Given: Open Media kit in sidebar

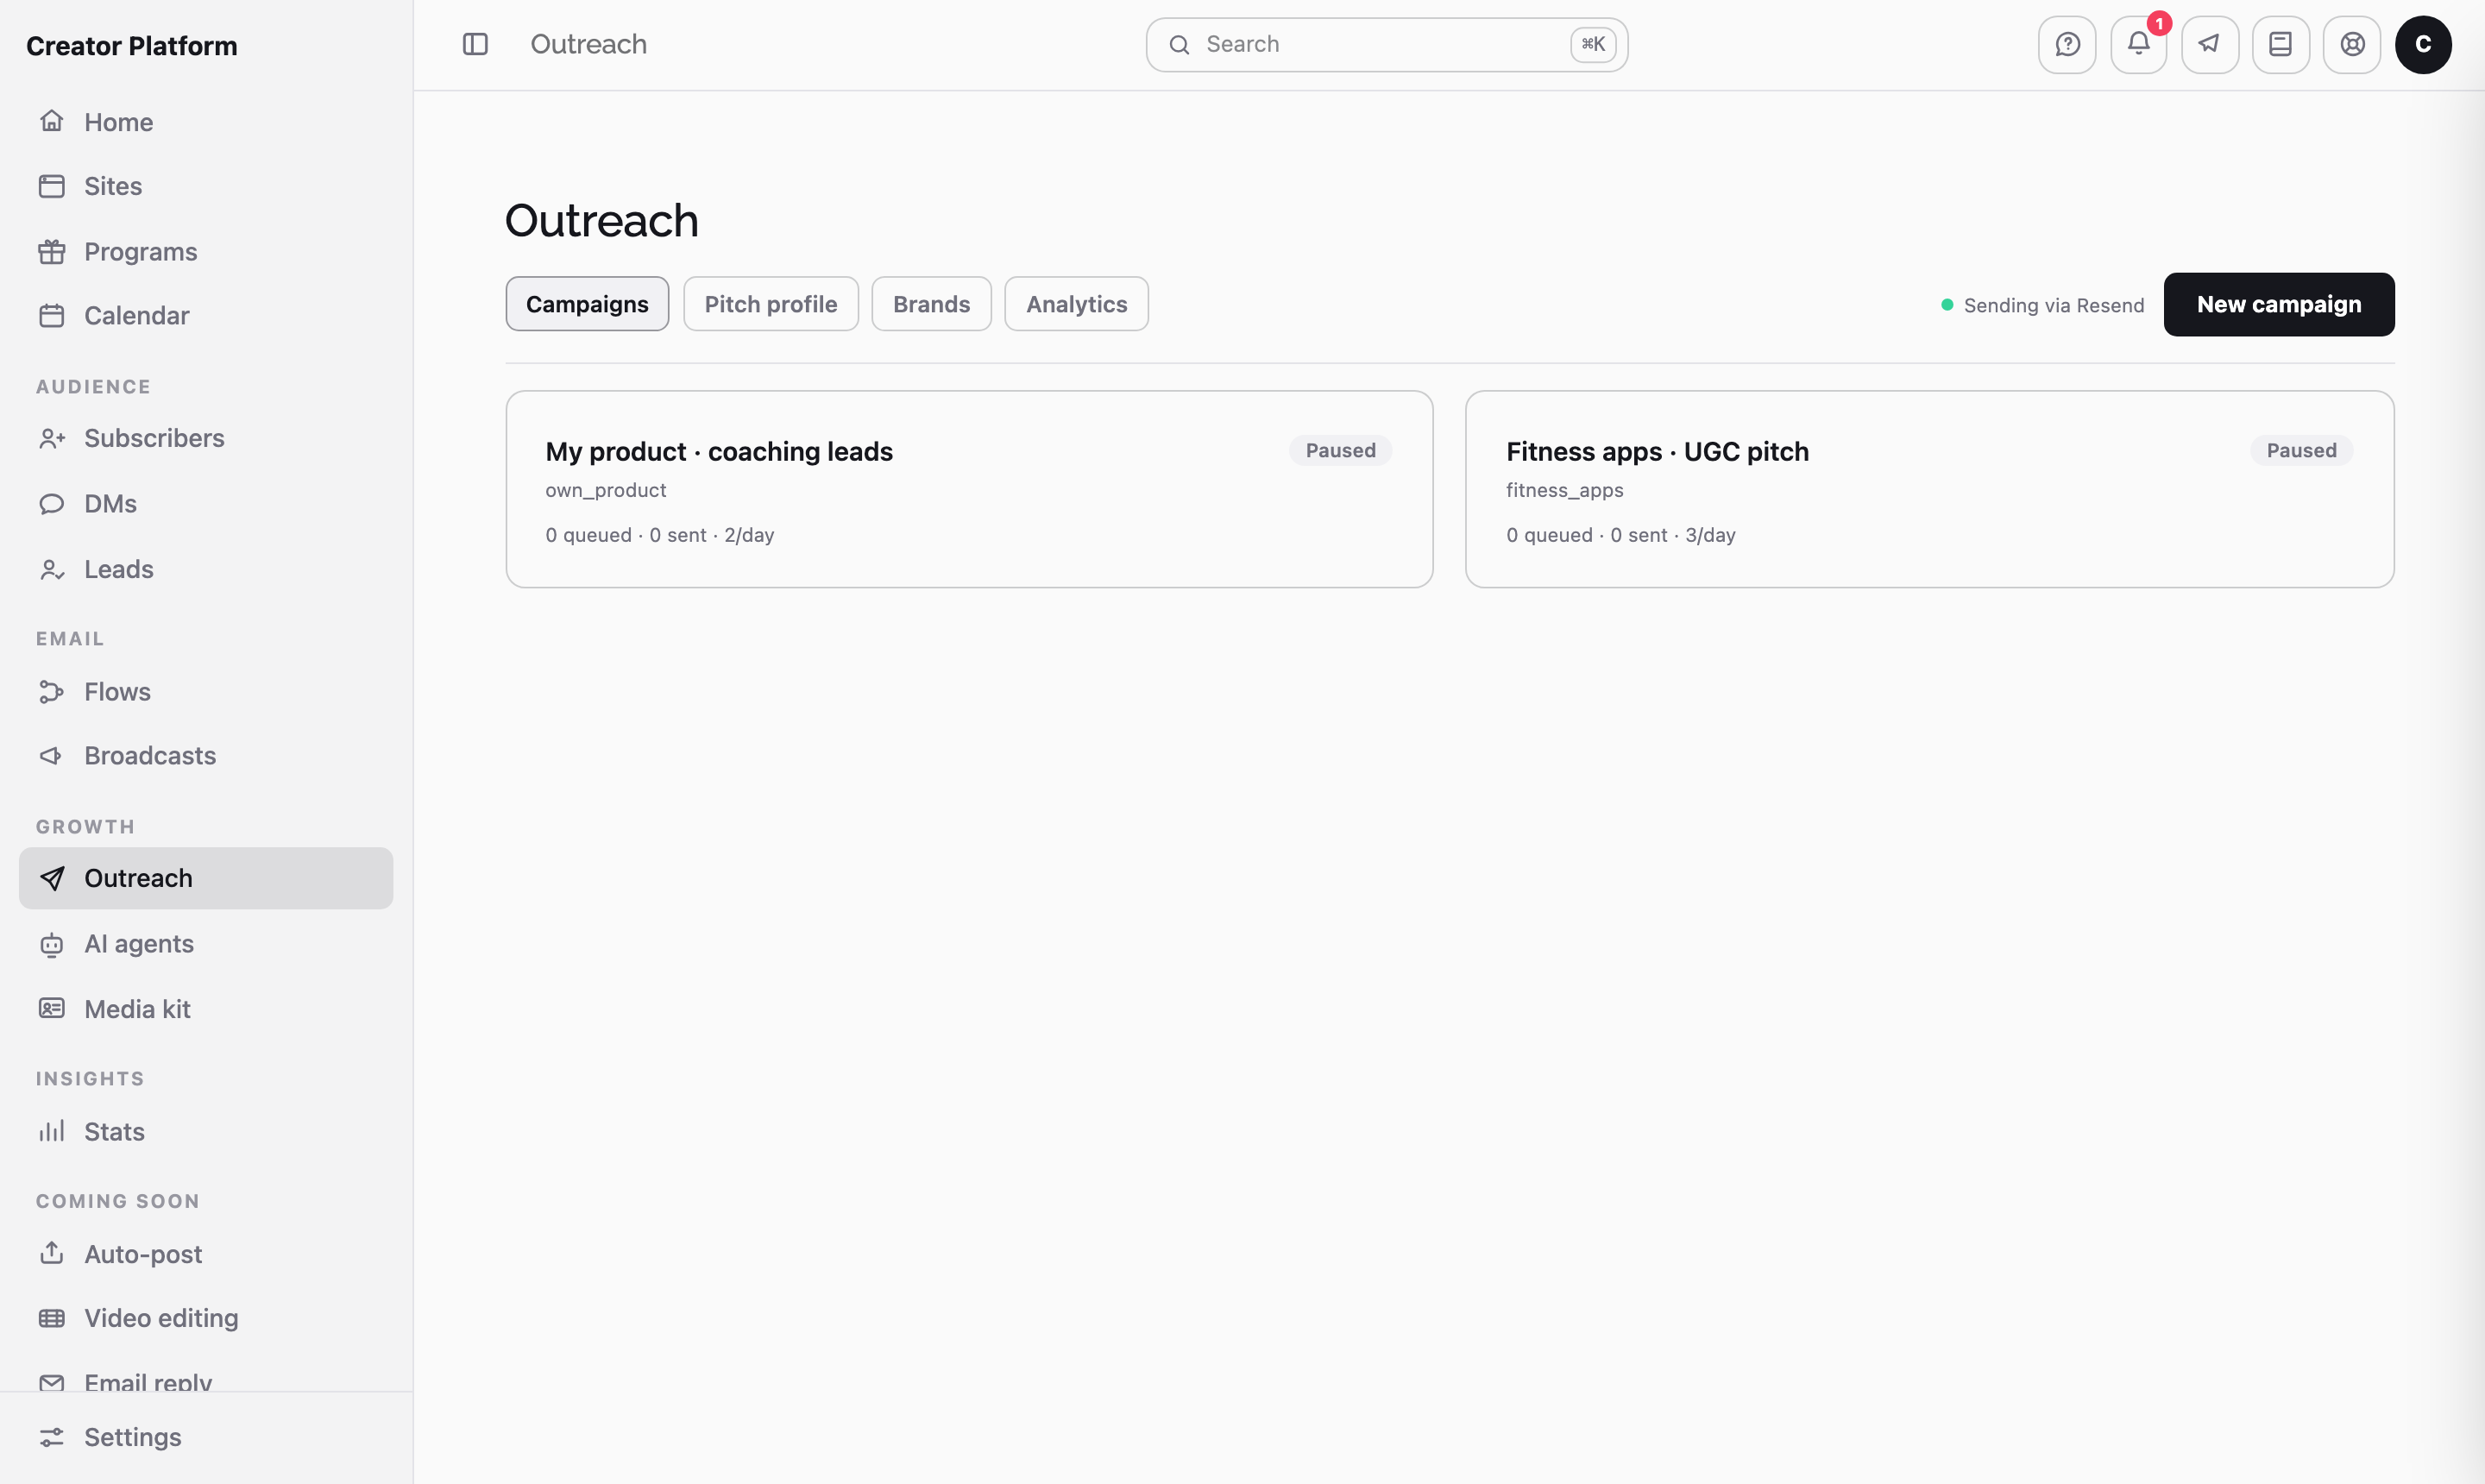Looking at the screenshot, I should click(206, 1008).
